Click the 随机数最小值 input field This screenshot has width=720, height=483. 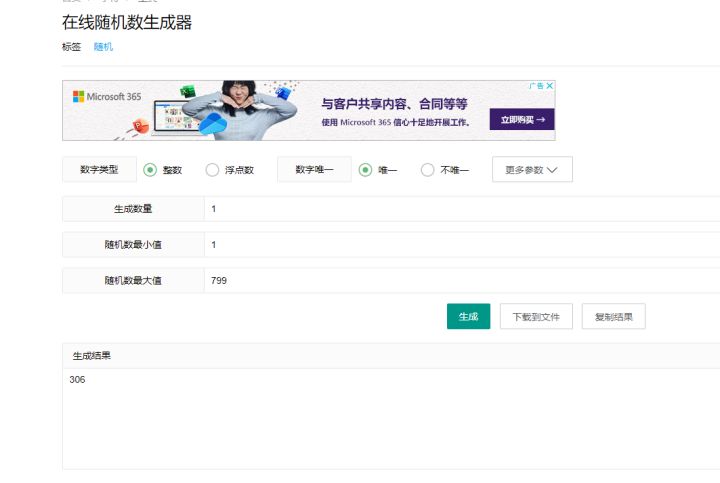pyautogui.click(x=462, y=245)
